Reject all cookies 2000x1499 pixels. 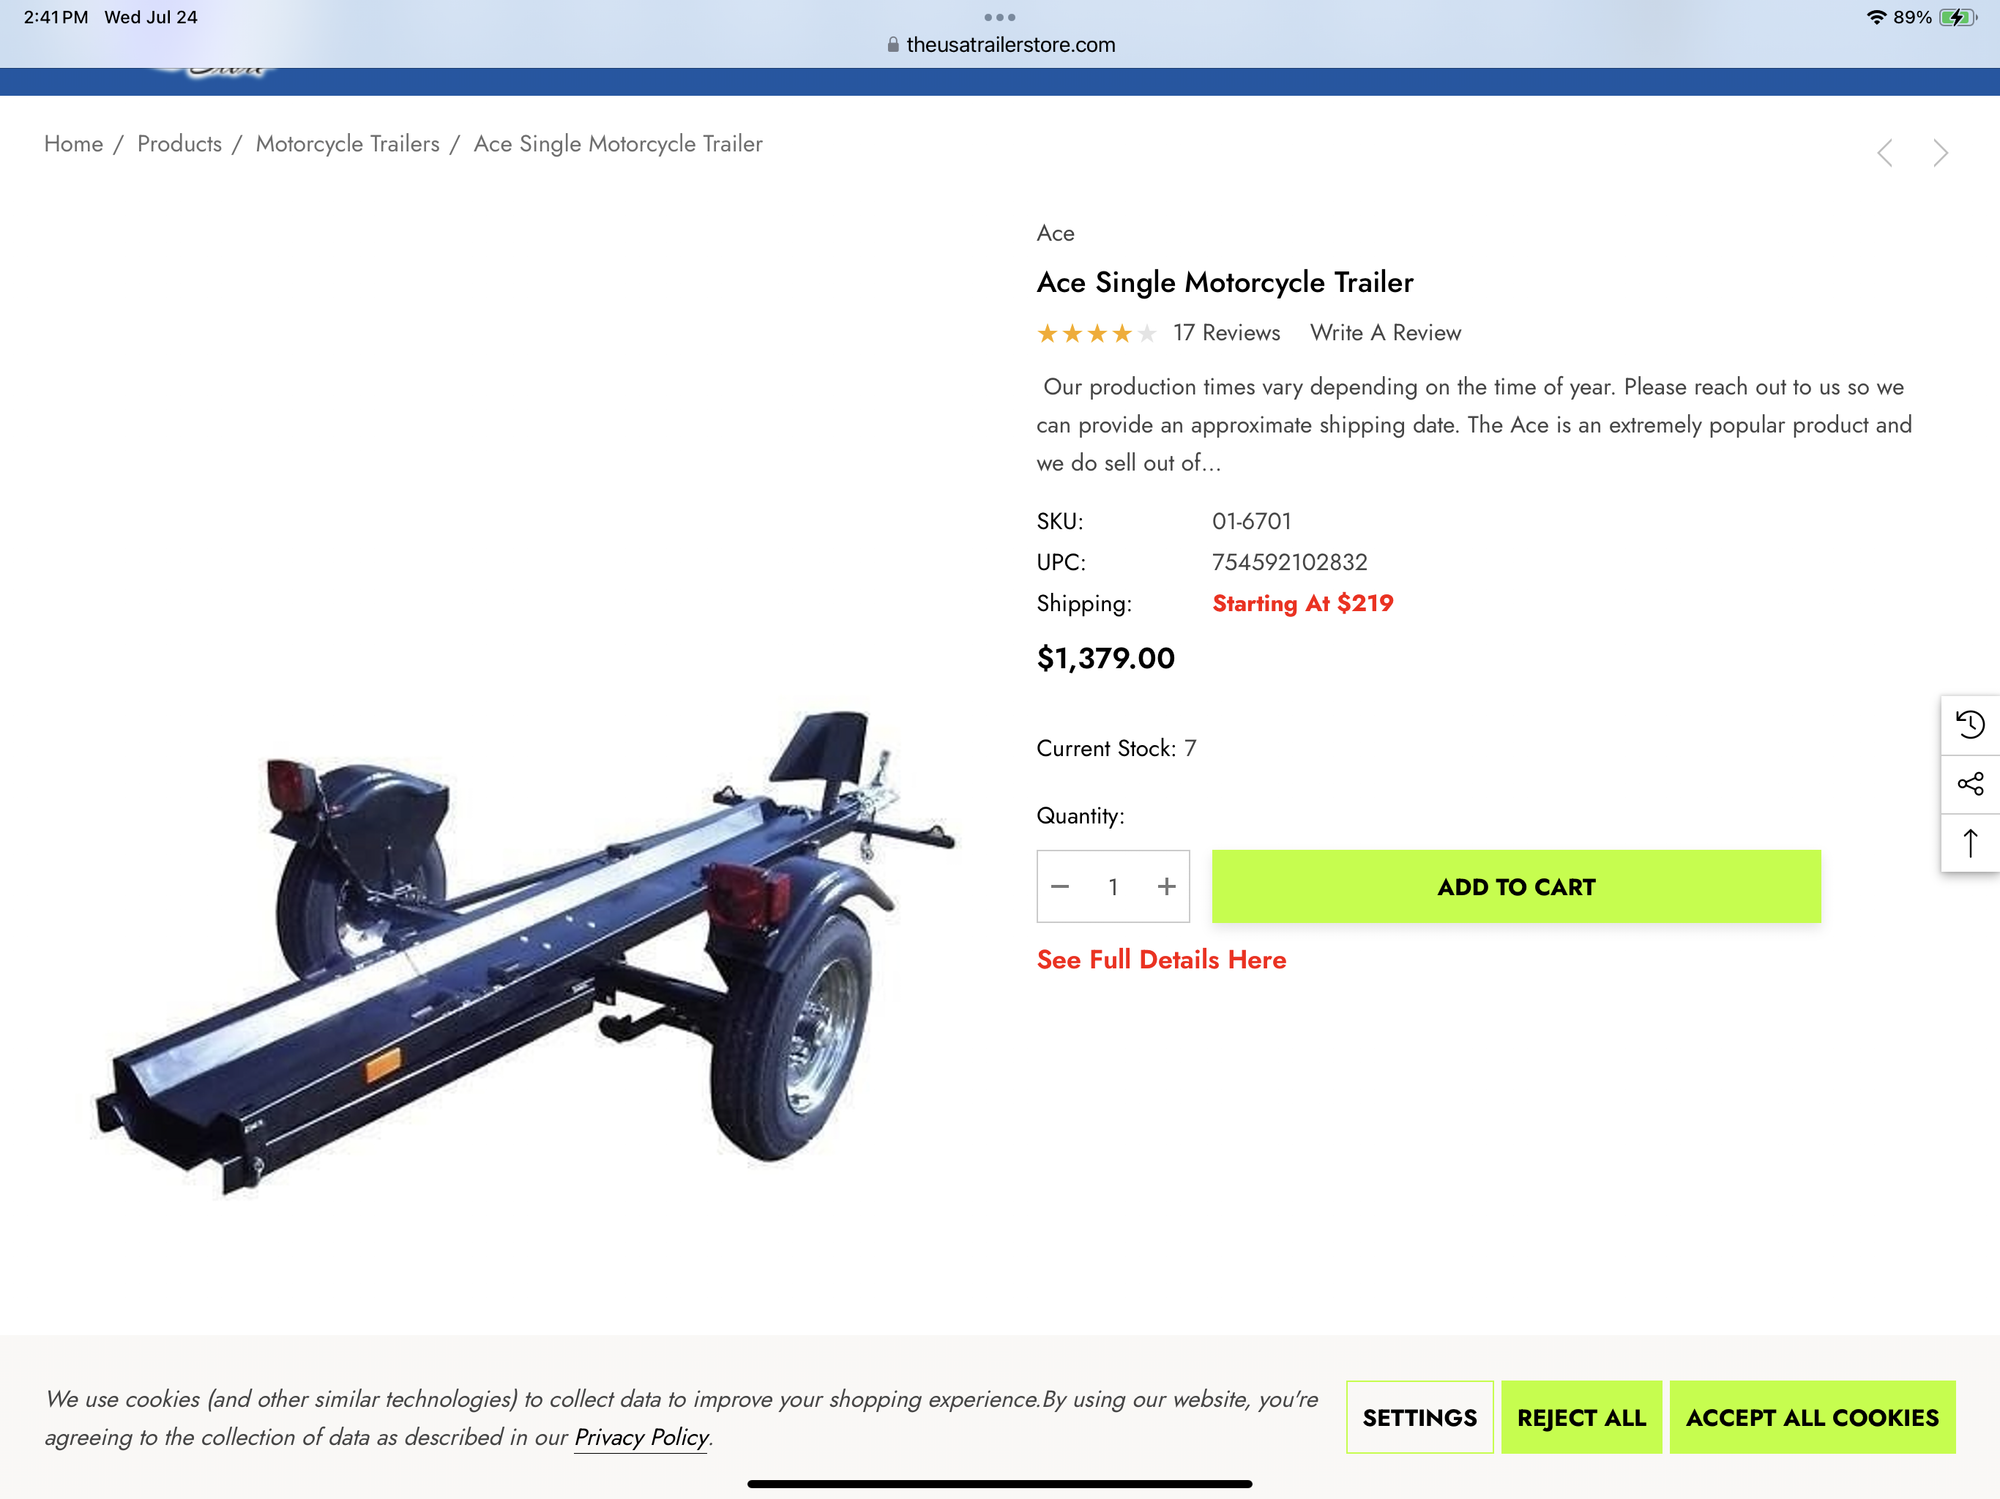(1581, 1417)
